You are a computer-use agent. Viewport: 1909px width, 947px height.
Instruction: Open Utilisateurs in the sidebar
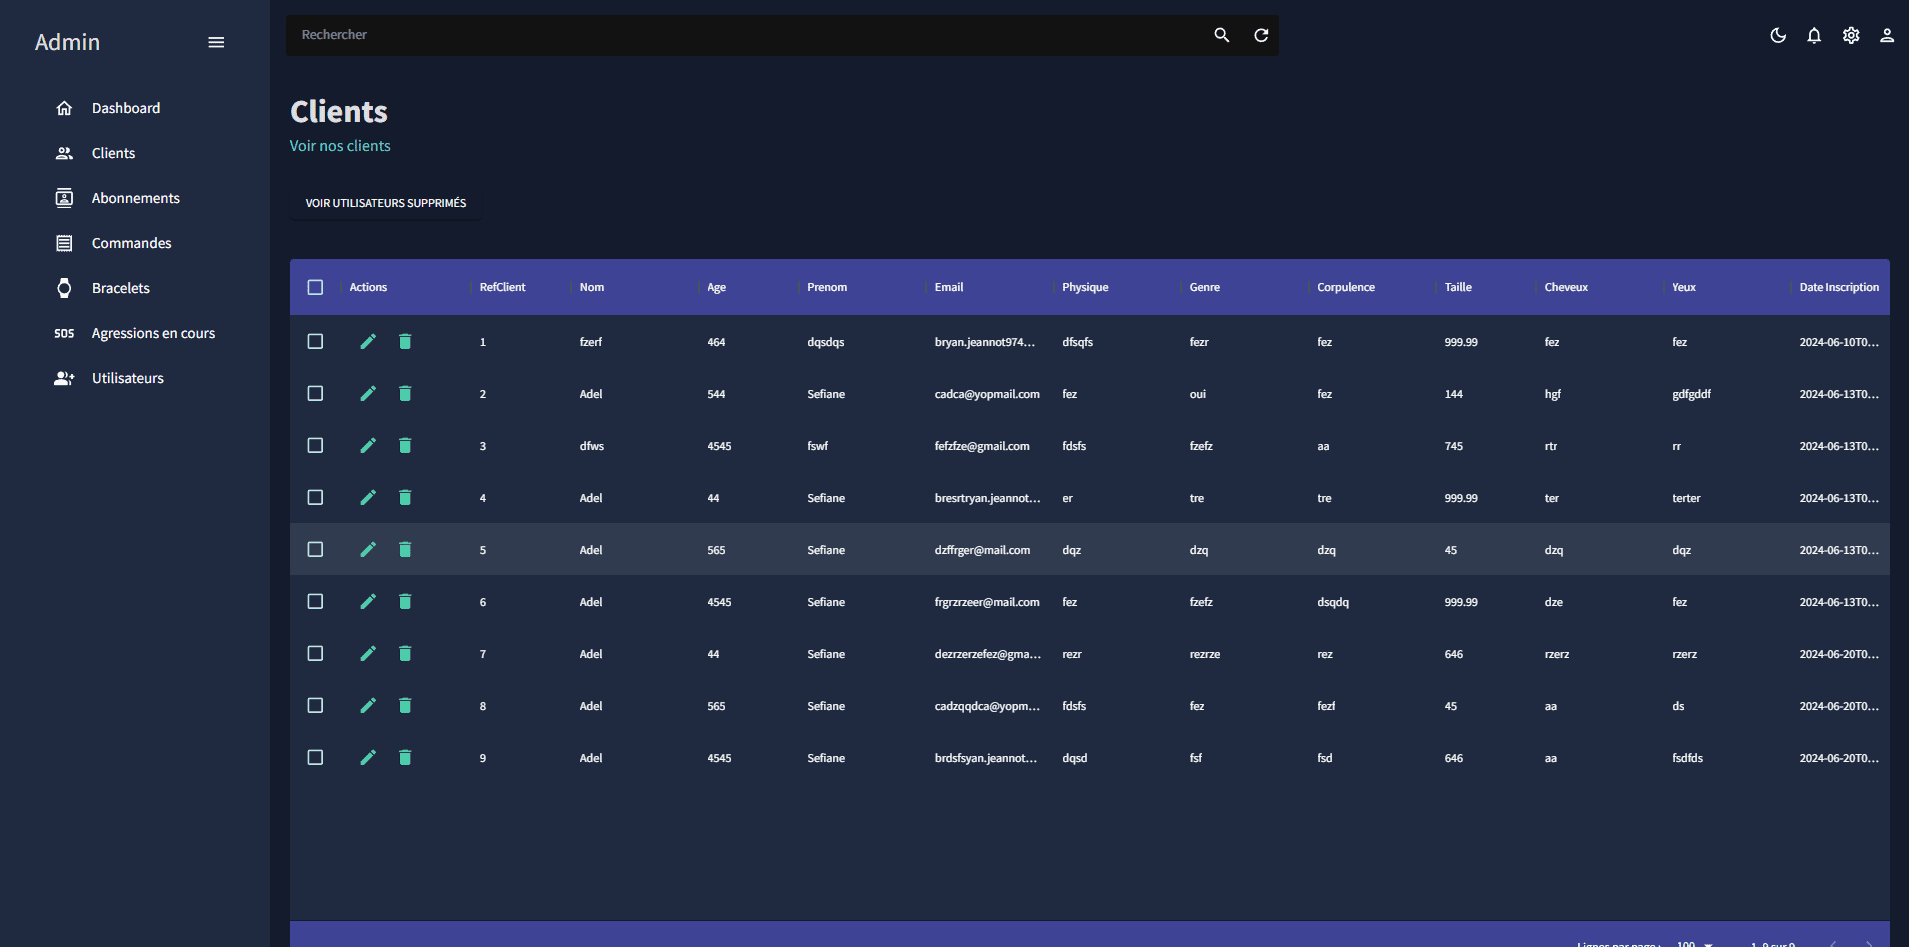coord(128,378)
